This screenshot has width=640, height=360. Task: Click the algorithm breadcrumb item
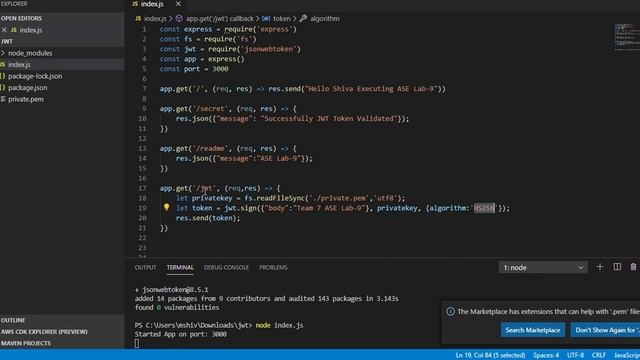324,19
